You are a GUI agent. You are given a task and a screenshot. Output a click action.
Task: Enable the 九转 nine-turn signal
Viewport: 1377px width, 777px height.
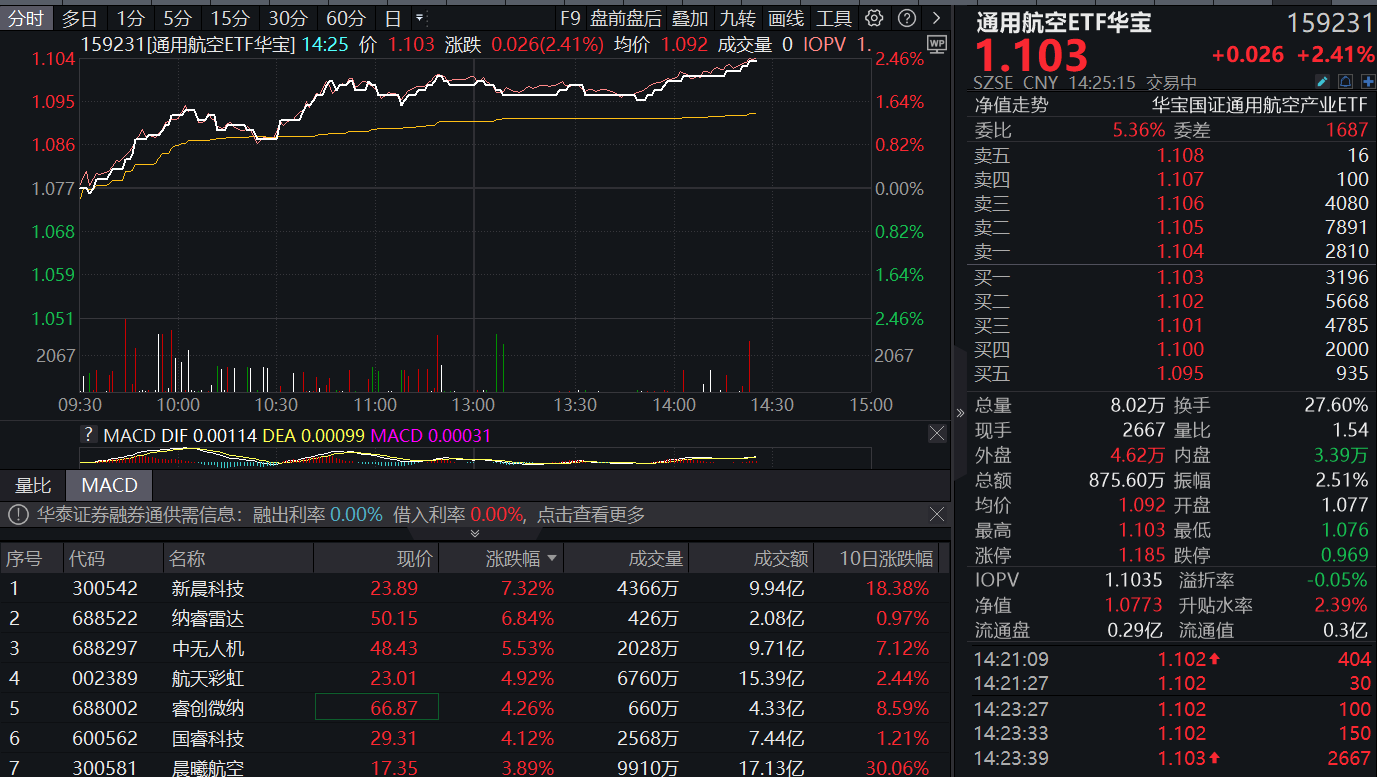point(737,17)
